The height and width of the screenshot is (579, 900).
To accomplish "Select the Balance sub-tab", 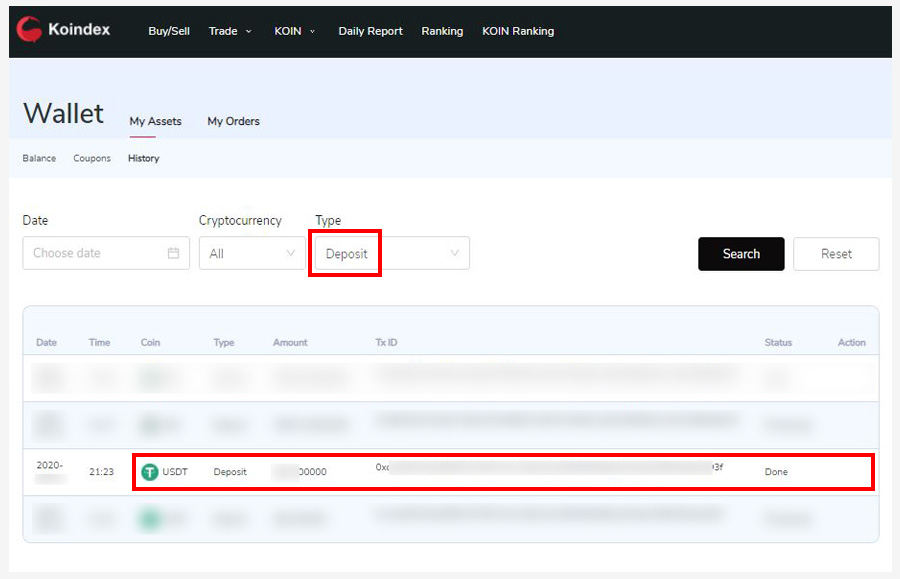I will pos(39,158).
